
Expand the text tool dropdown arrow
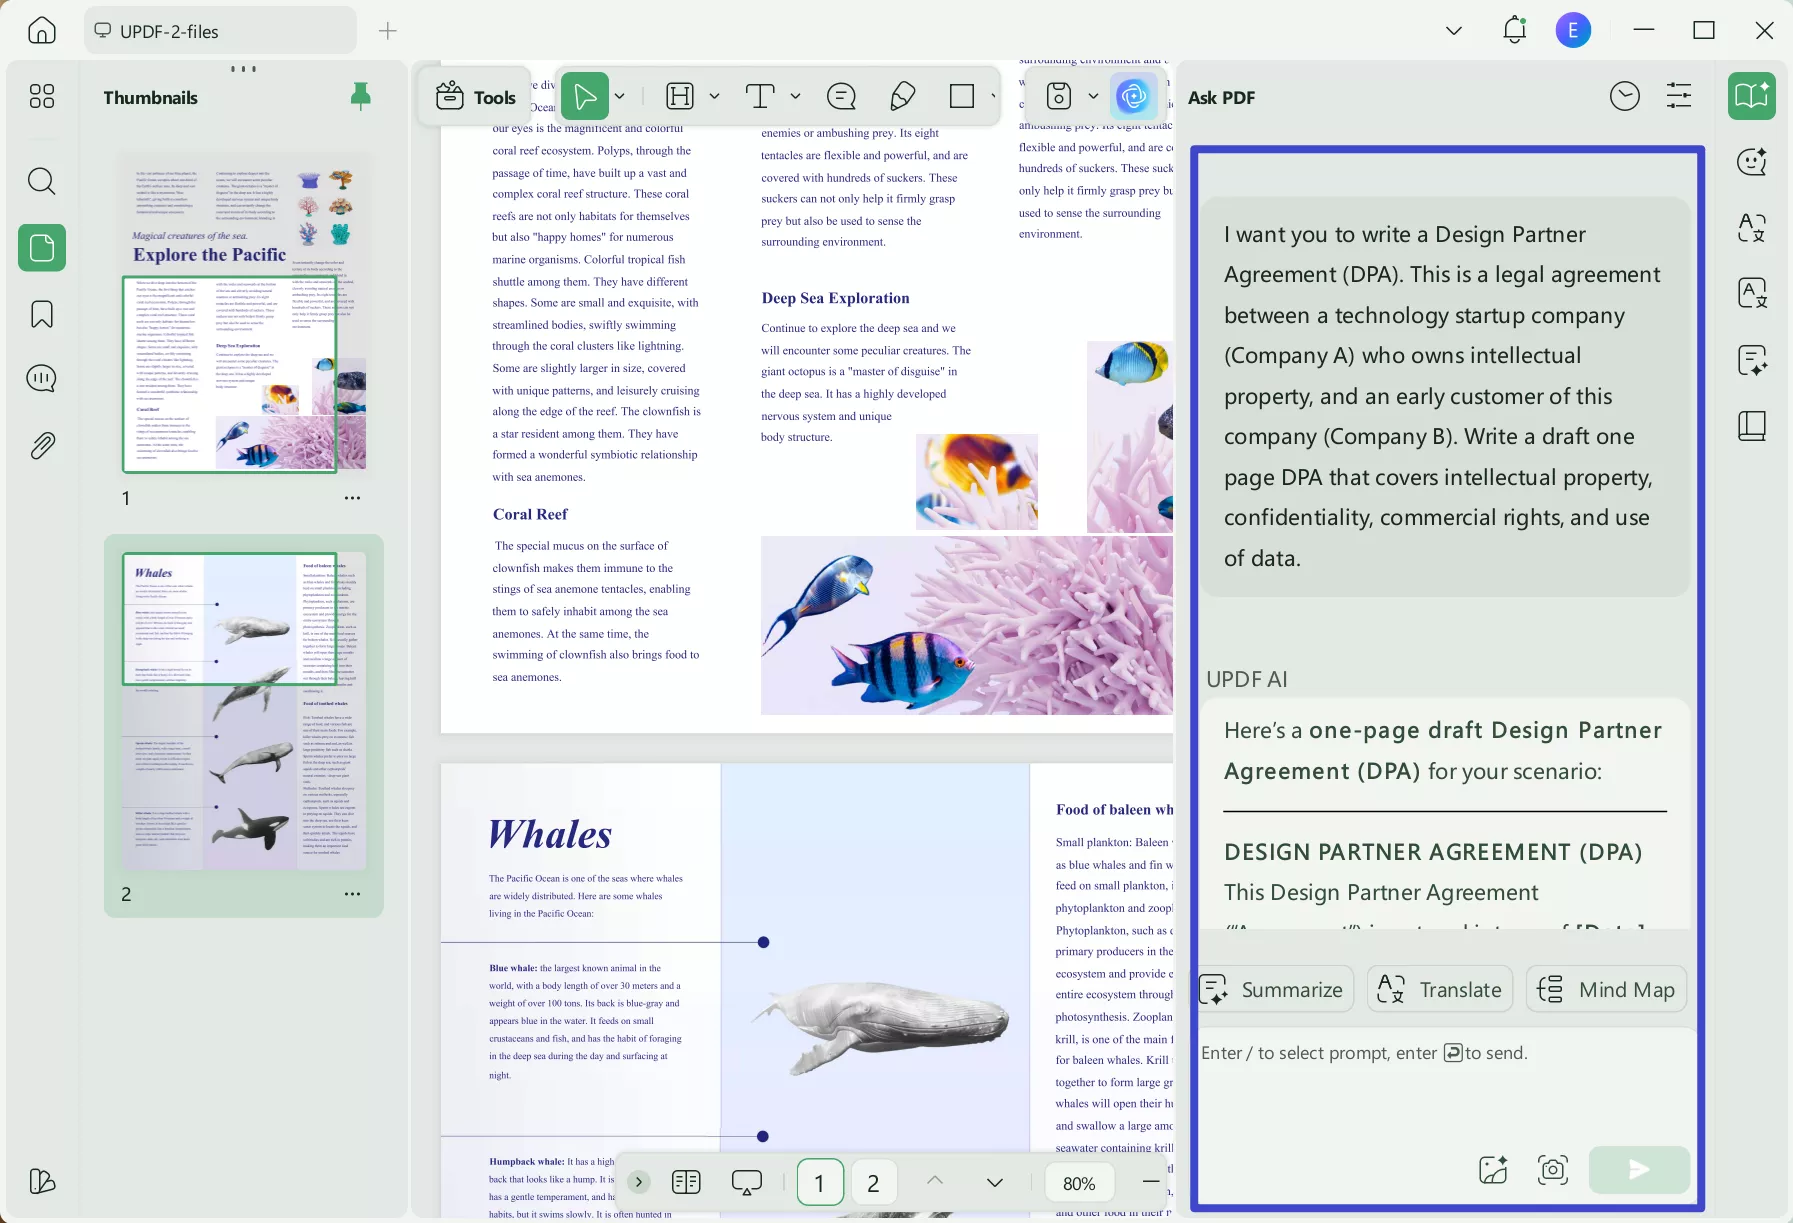(x=795, y=96)
